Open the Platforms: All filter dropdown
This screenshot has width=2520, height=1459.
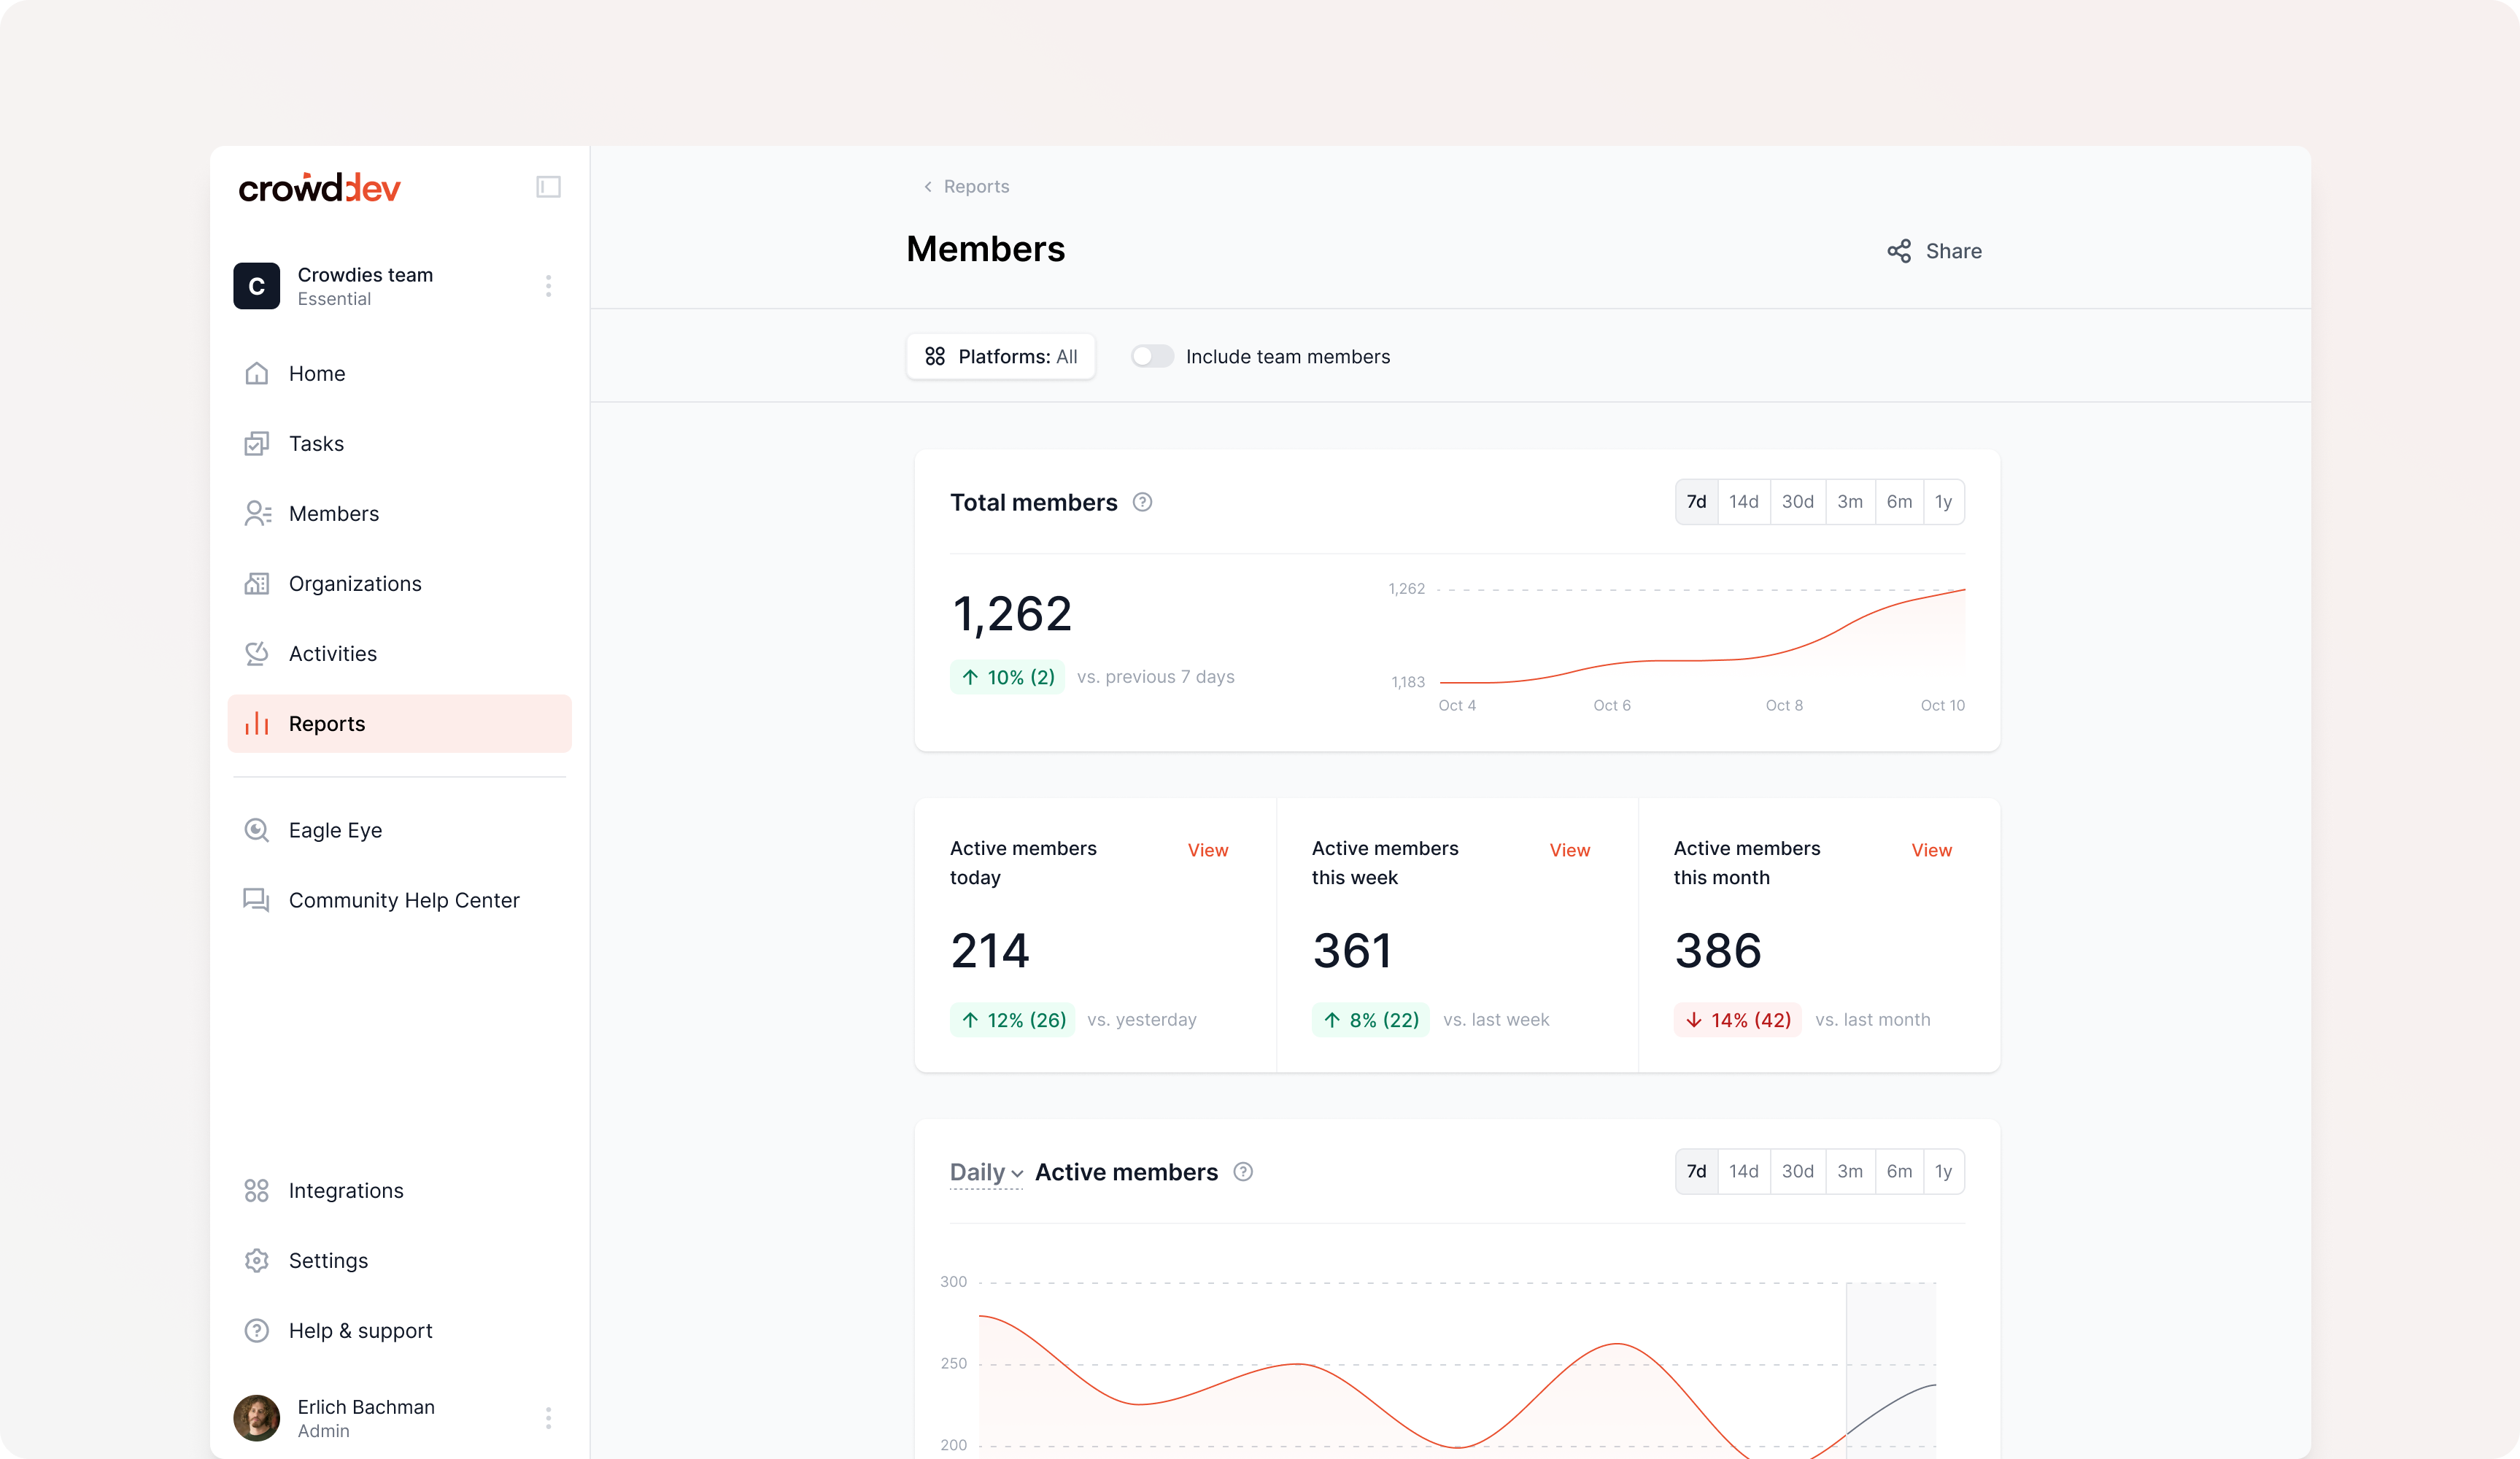(x=1001, y=357)
